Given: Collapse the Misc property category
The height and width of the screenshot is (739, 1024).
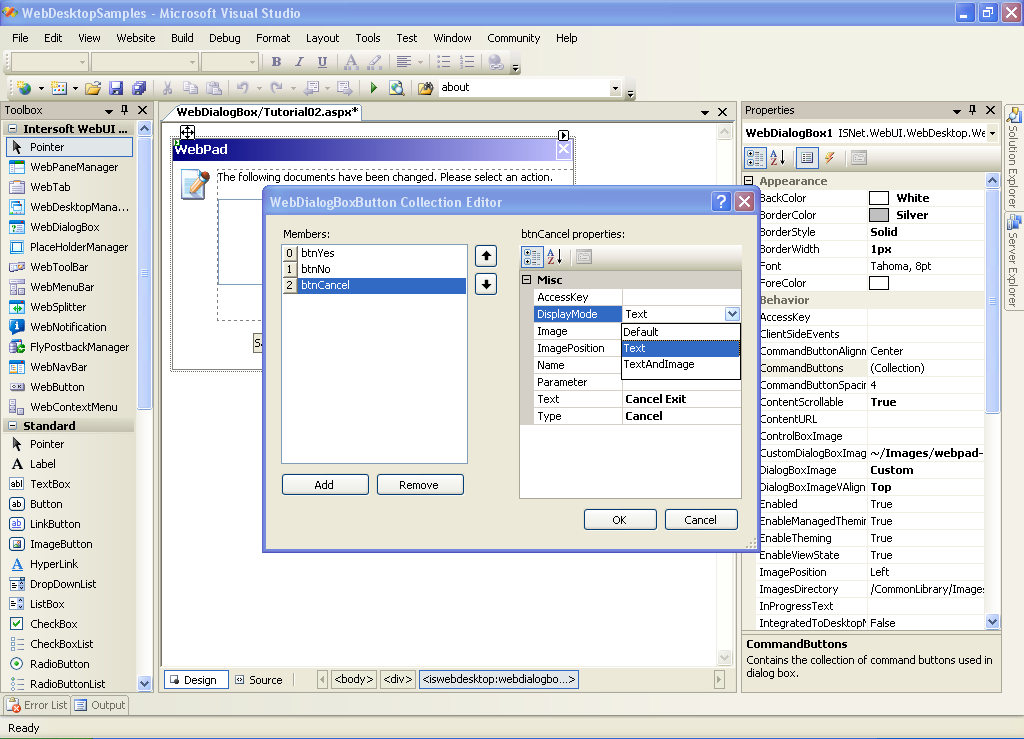Looking at the screenshot, I should pos(527,280).
